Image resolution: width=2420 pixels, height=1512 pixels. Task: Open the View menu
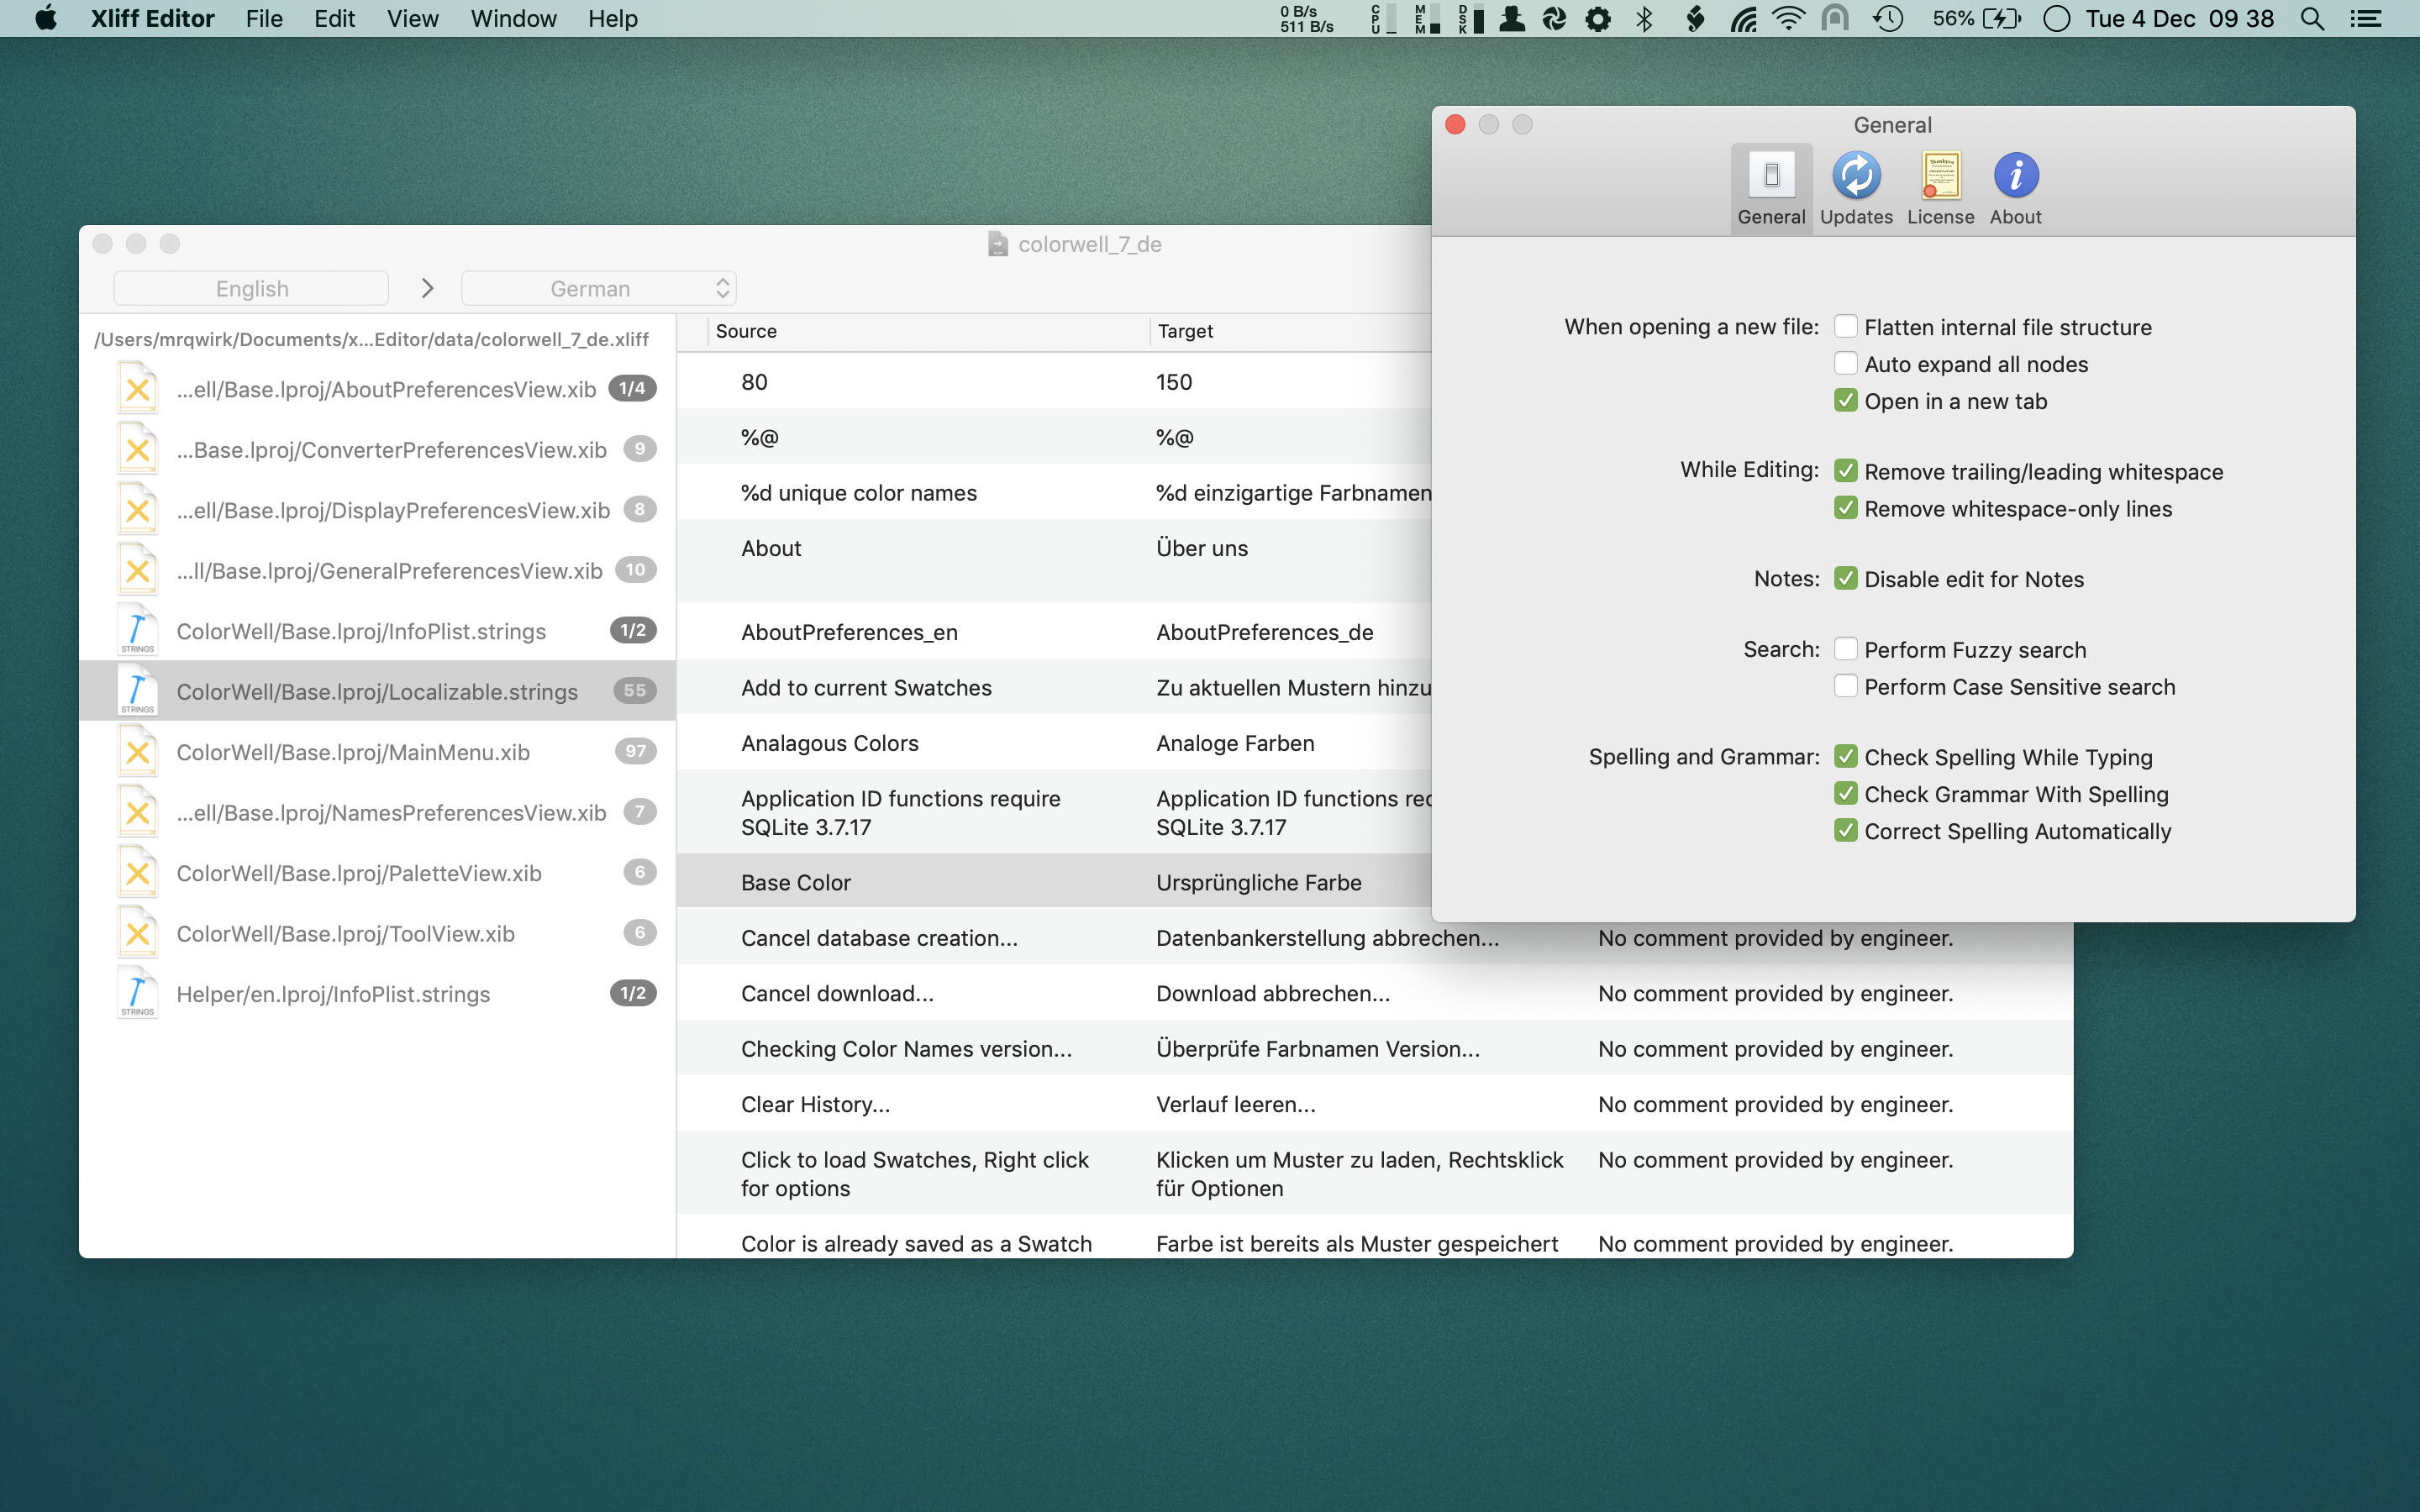[412, 18]
